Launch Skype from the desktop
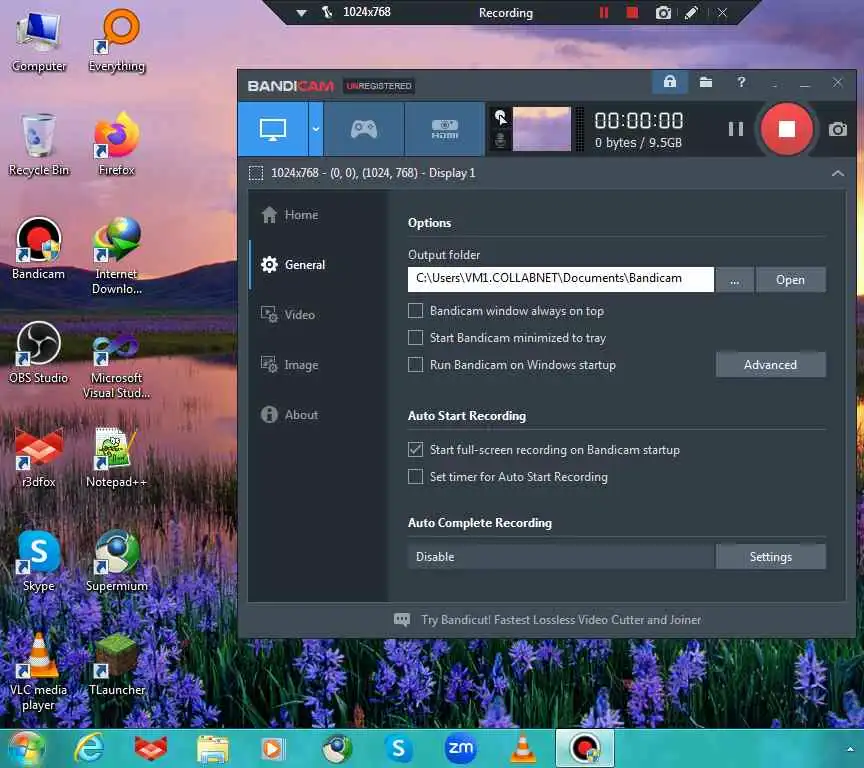This screenshot has height=768, width=864. pos(39,561)
